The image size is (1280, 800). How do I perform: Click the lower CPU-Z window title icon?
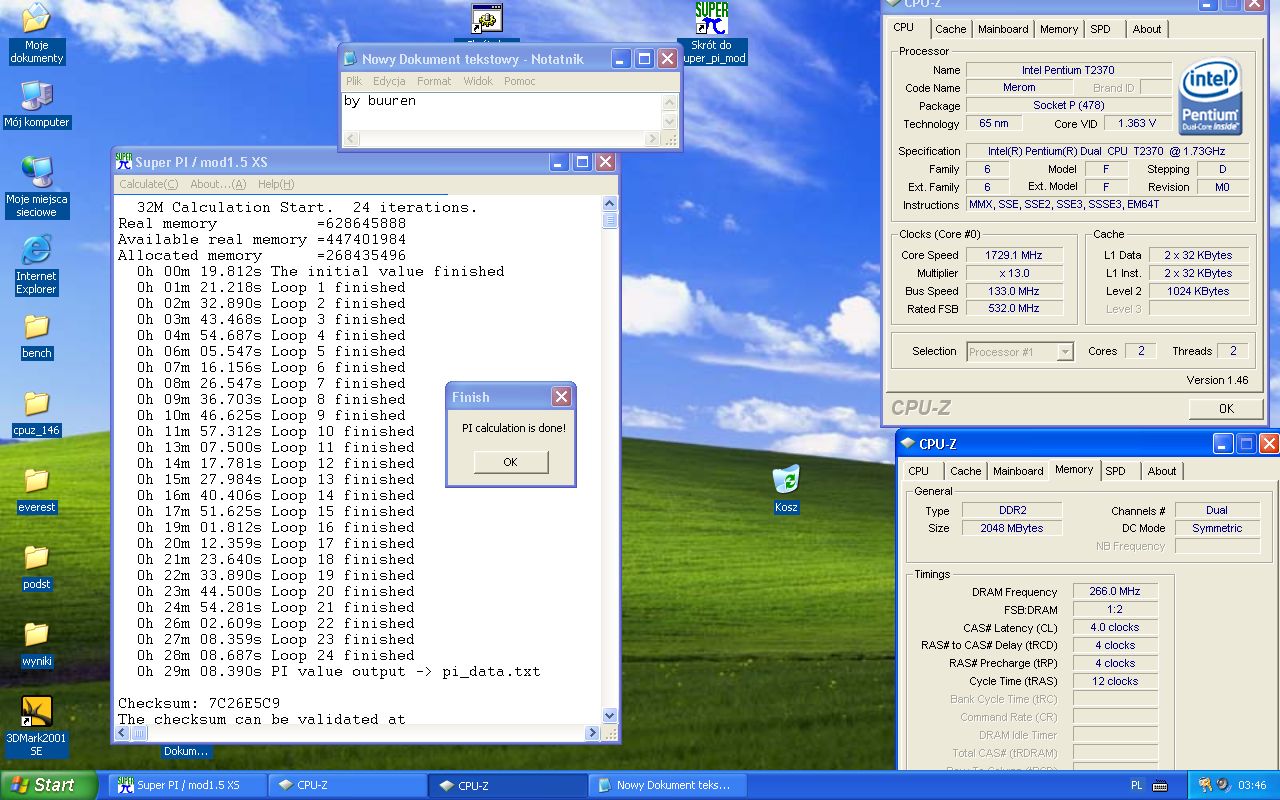(907, 443)
